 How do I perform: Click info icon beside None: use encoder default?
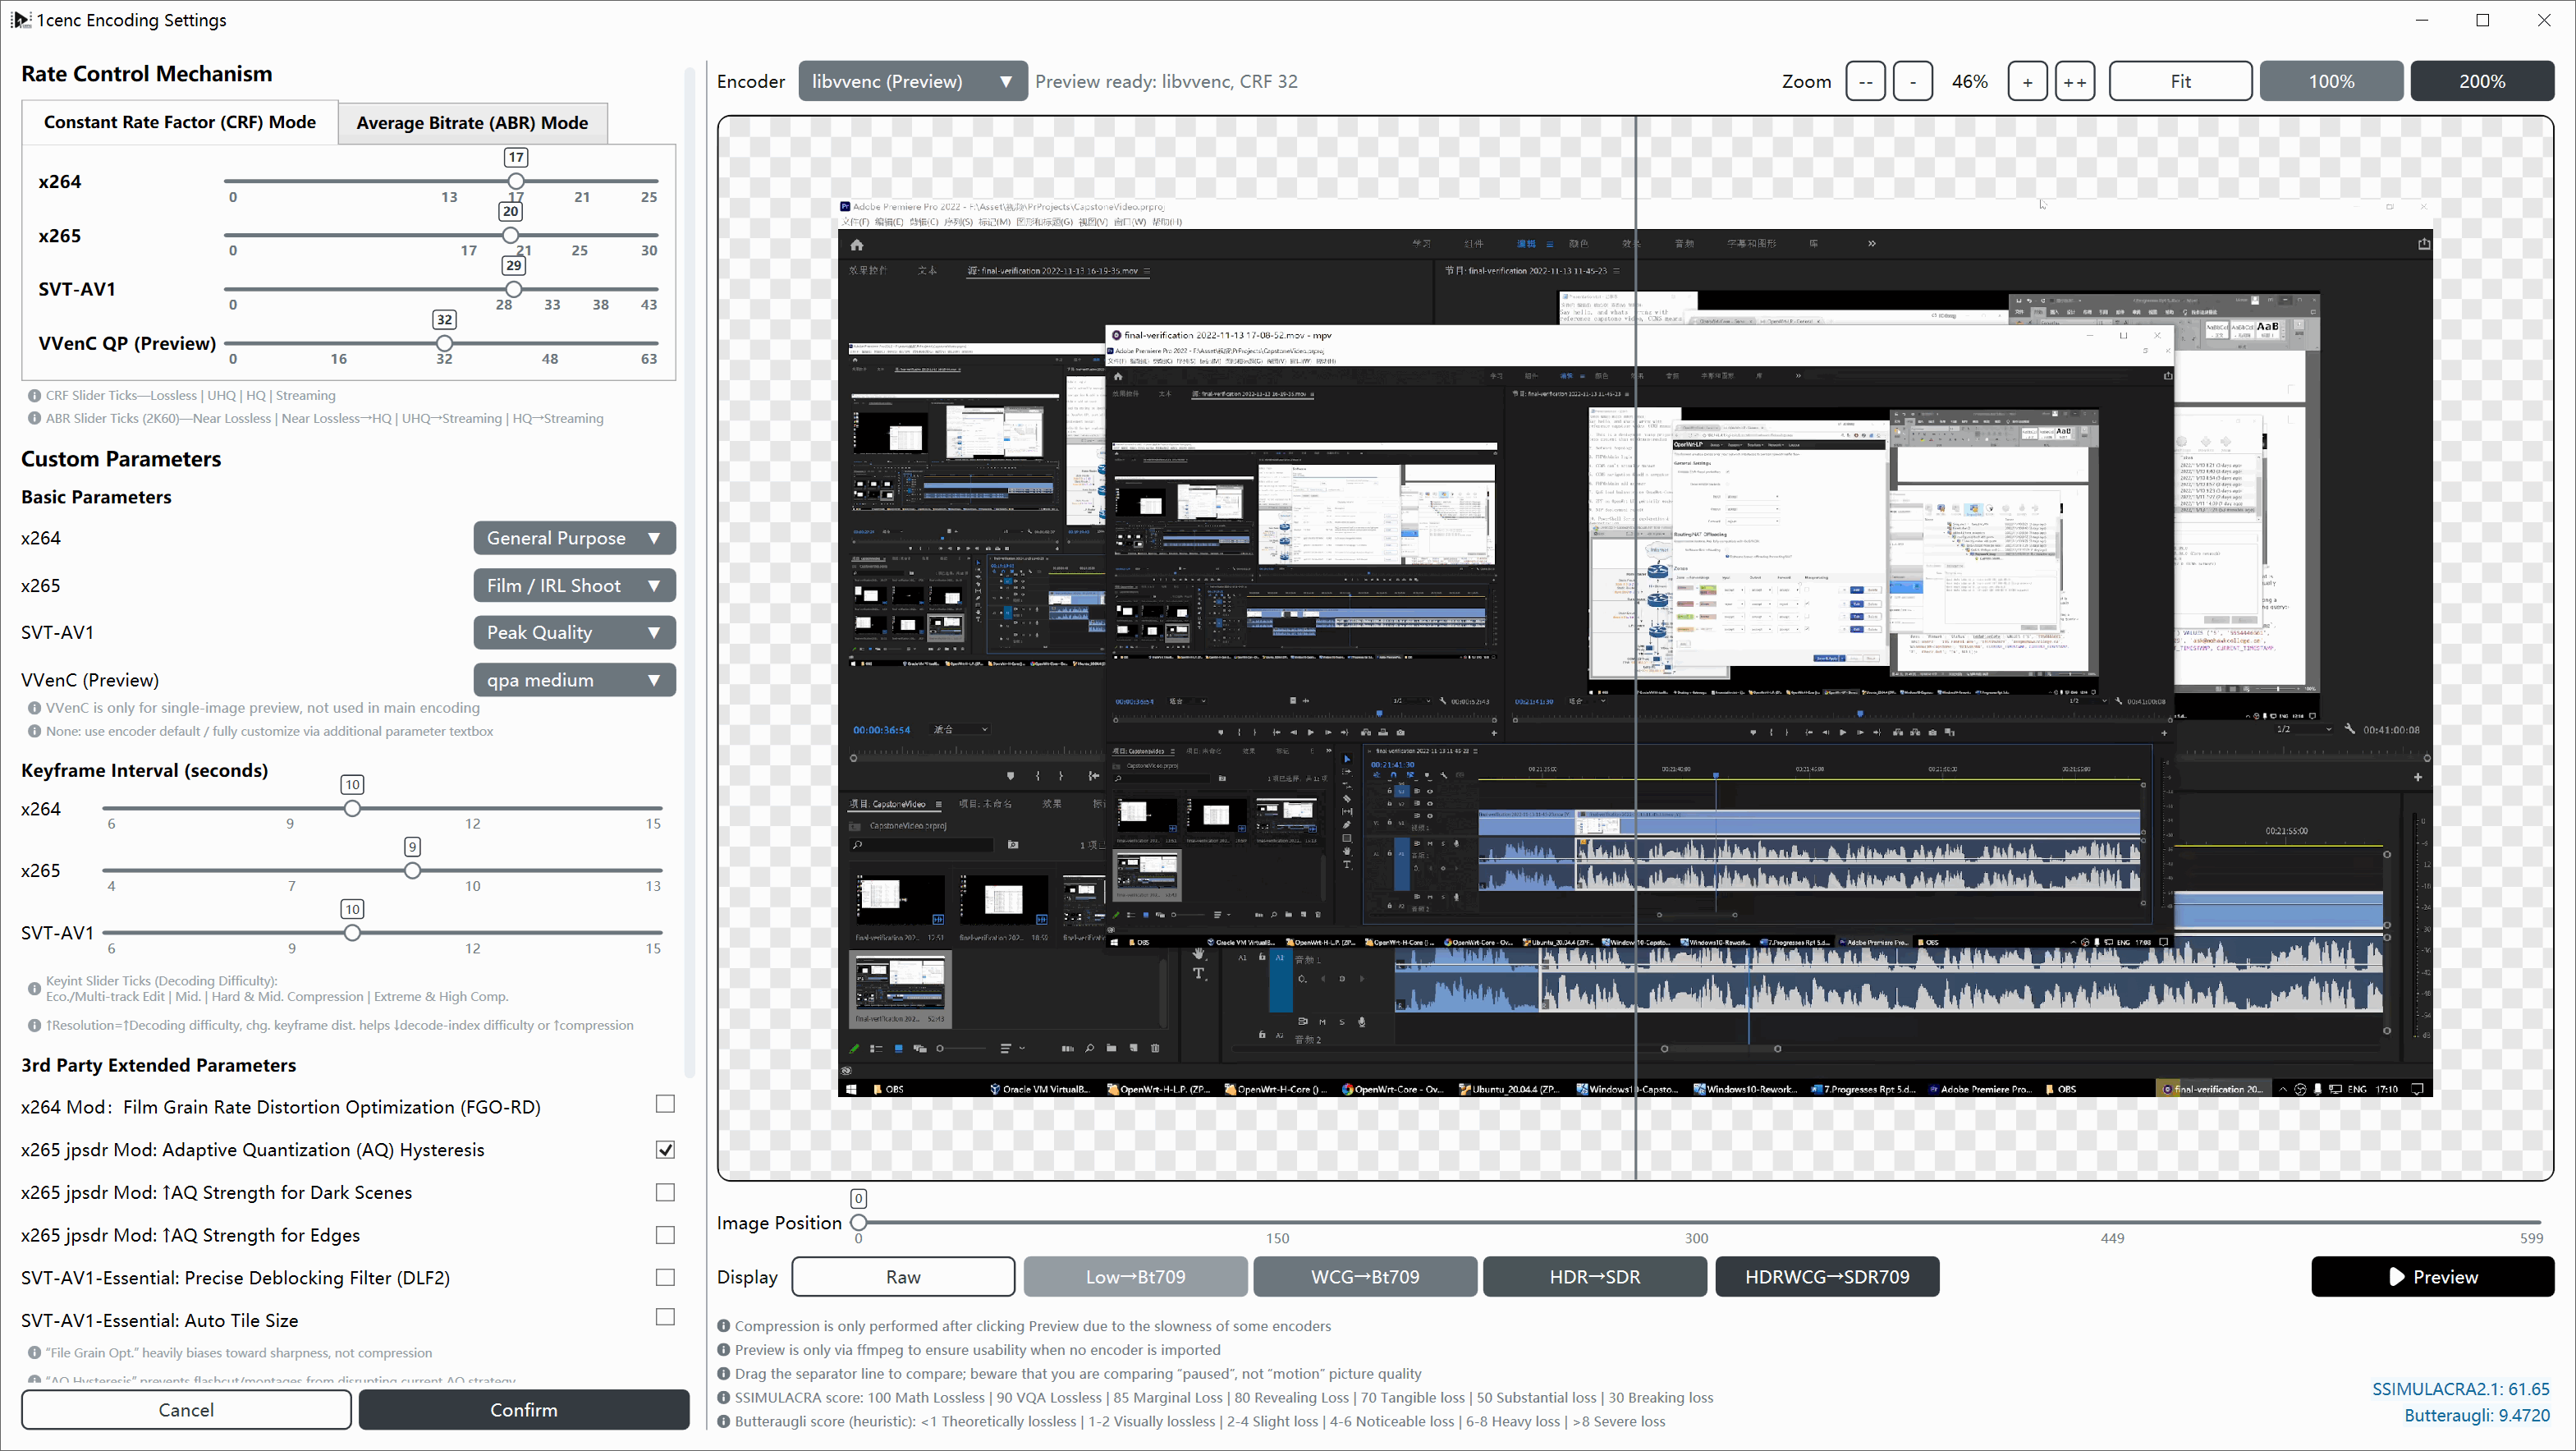pos(34,731)
